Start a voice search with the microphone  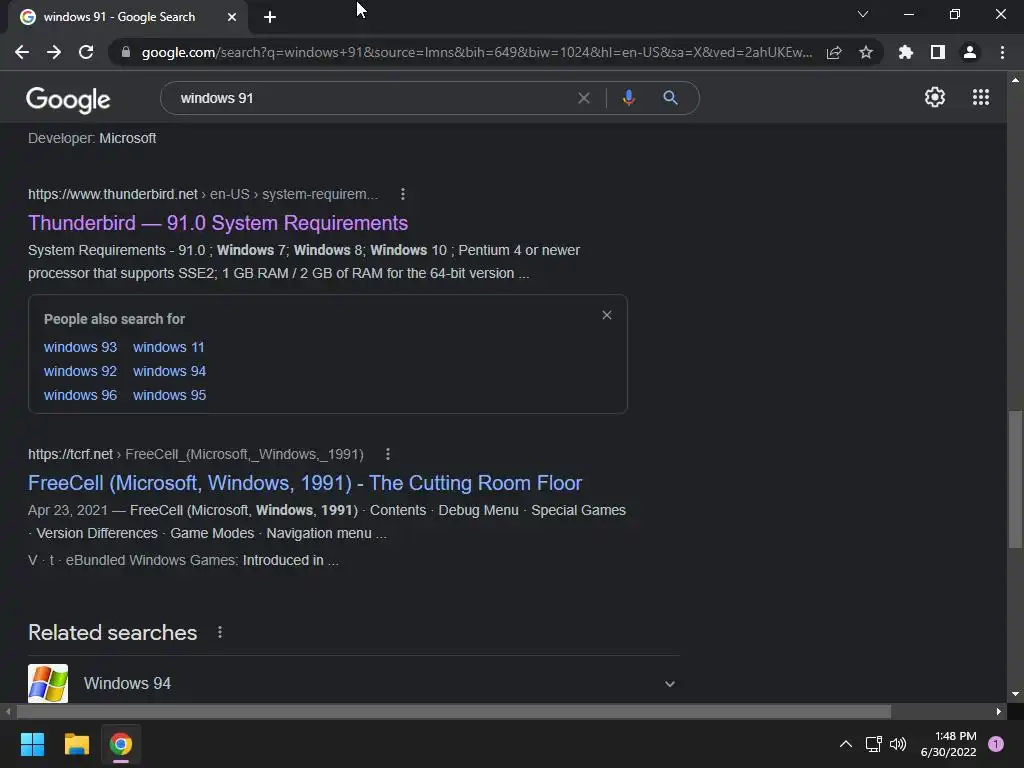[629, 98]
